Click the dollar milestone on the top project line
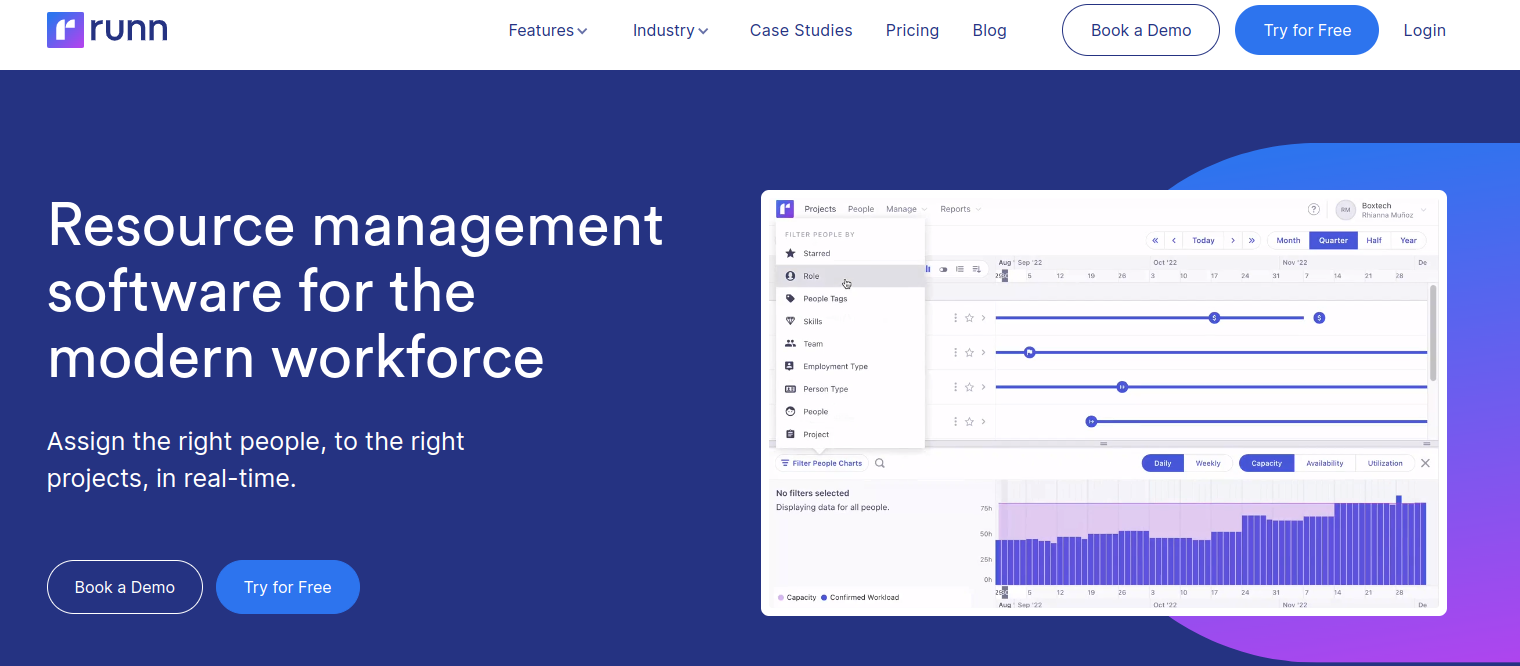Screen dimensions: 1520x666 (x=1214, y=318)
